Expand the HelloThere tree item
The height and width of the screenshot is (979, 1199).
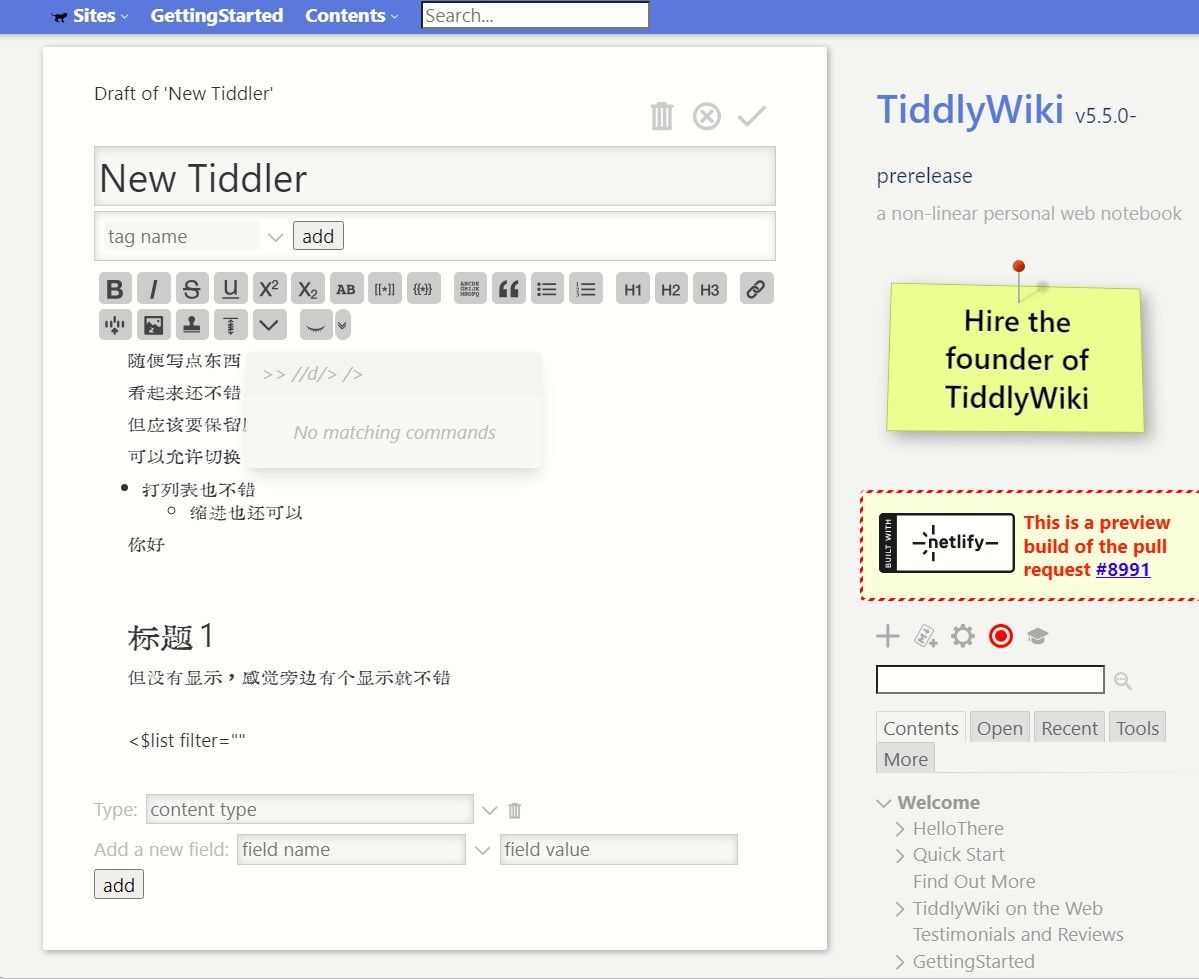pyautogui.click(x=900, y=829)
